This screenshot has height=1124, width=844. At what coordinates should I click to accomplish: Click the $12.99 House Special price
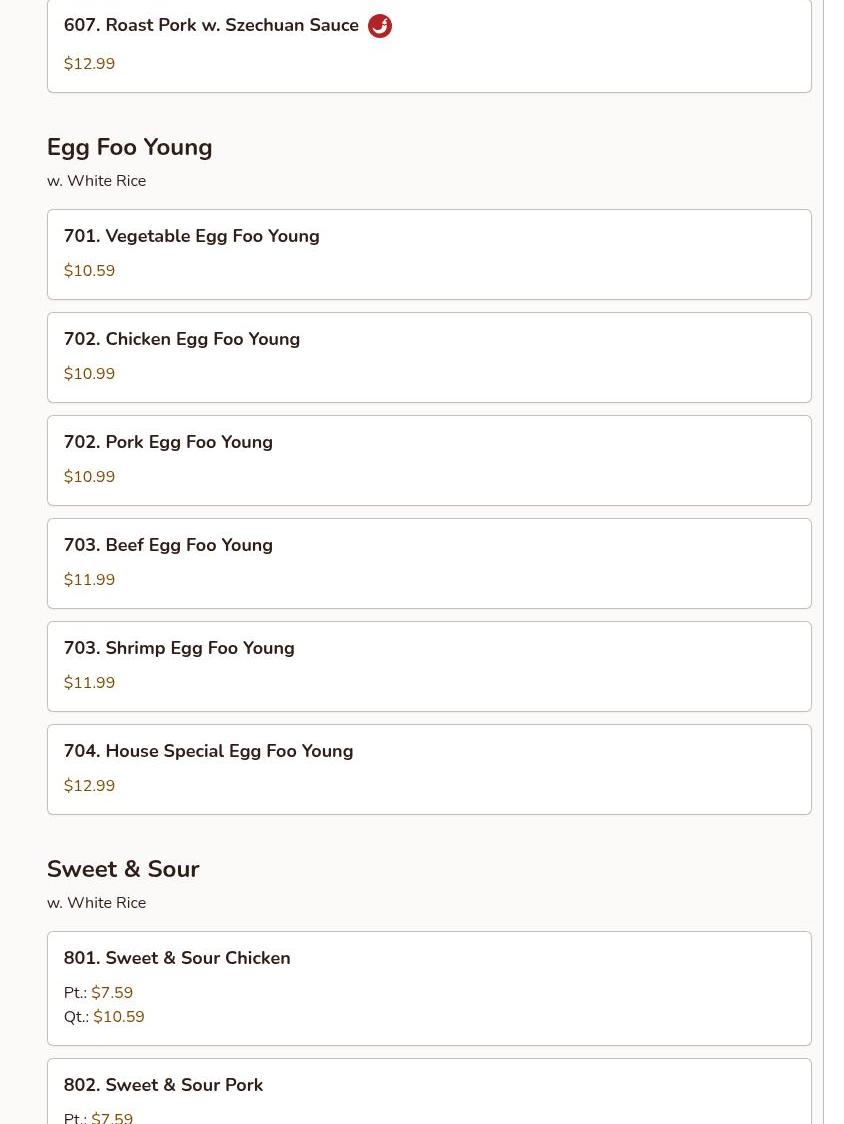click(89, 786)
